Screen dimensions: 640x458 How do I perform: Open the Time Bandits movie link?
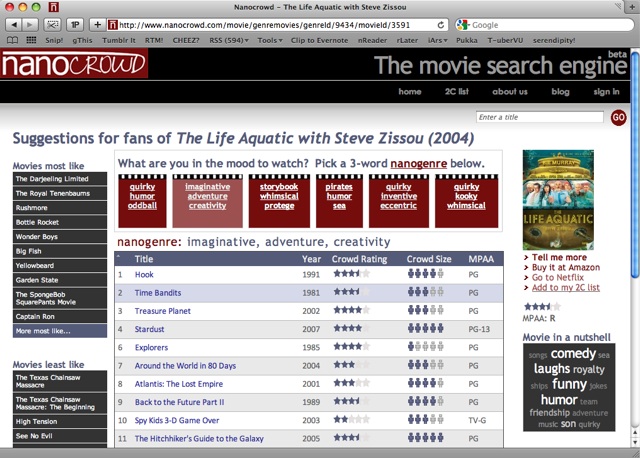click(158, 293)
